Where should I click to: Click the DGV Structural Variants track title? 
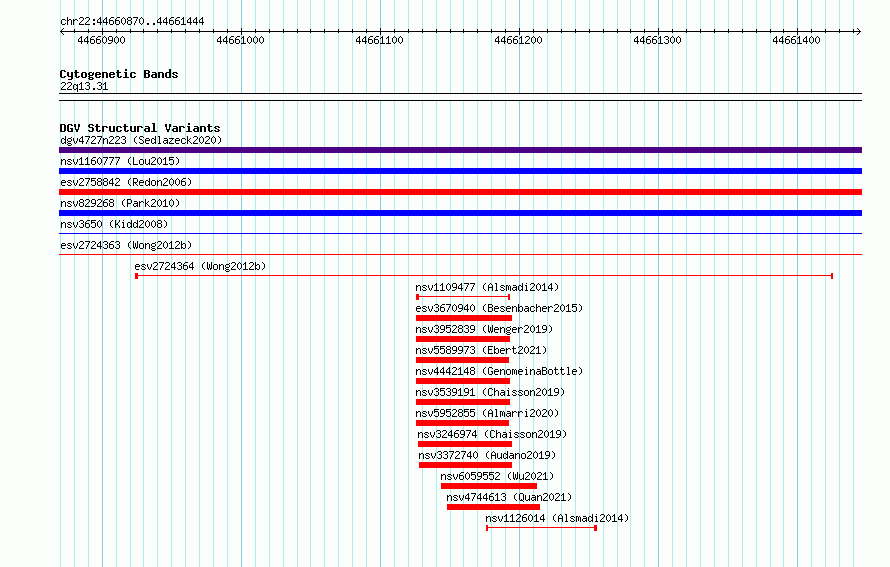tap(140, 128)
